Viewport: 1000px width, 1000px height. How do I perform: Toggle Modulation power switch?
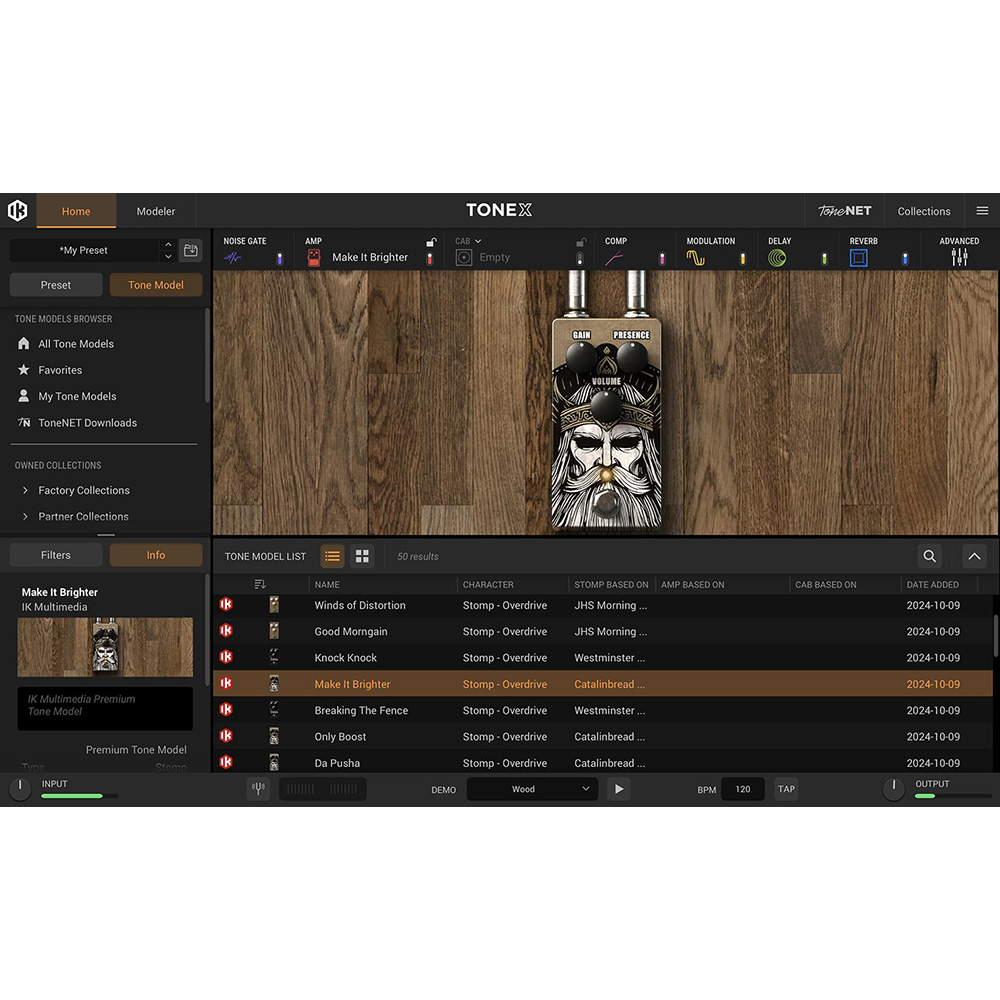[742, 258]
